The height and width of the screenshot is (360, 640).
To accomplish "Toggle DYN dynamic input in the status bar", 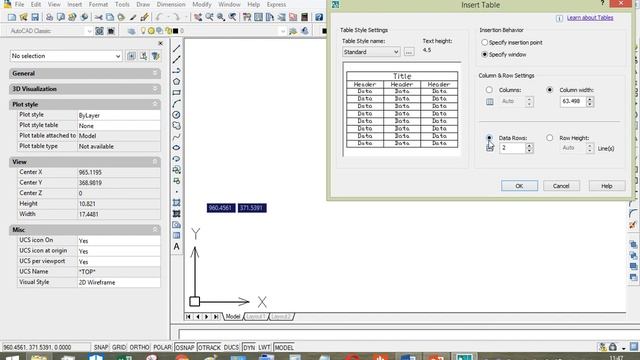I will point(249,347).
